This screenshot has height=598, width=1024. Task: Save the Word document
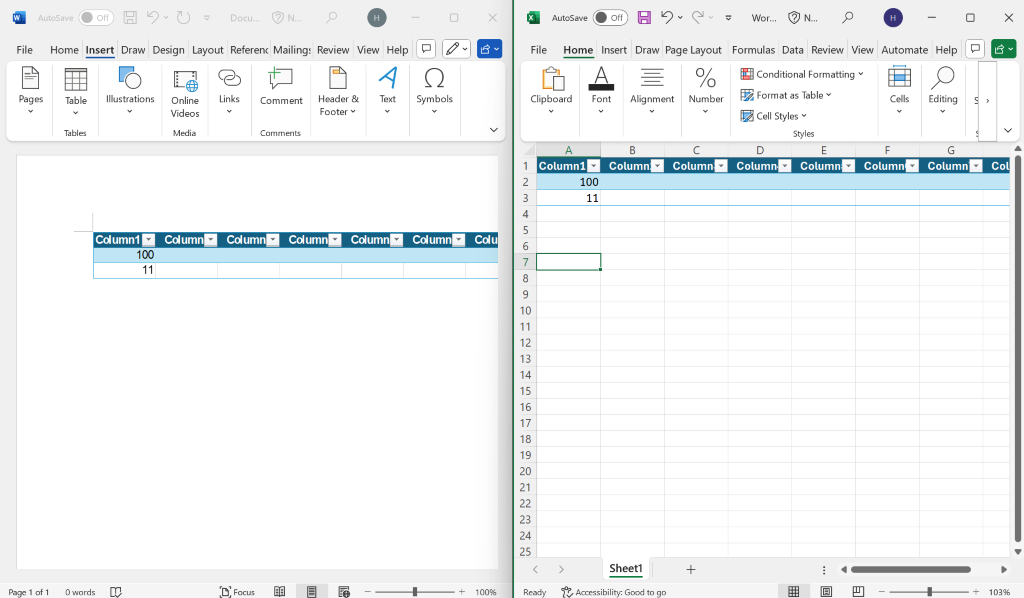131,18
